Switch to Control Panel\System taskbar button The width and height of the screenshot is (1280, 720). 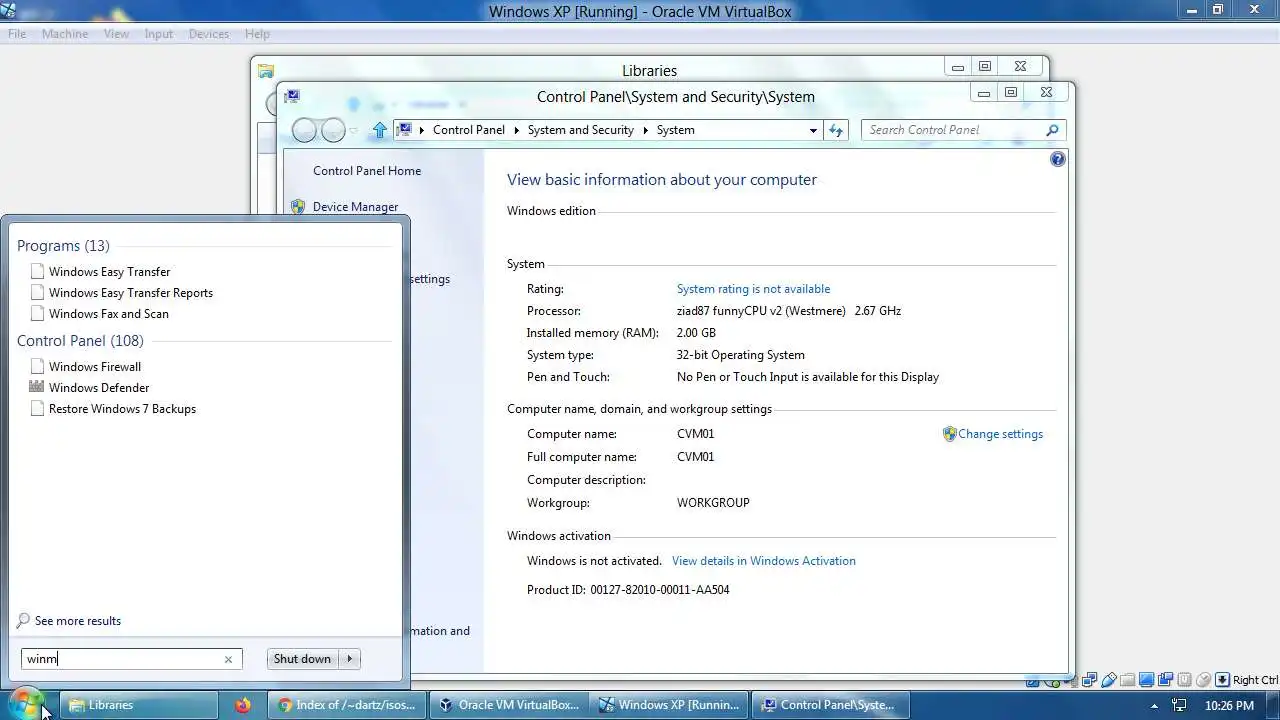coord(829,705)
